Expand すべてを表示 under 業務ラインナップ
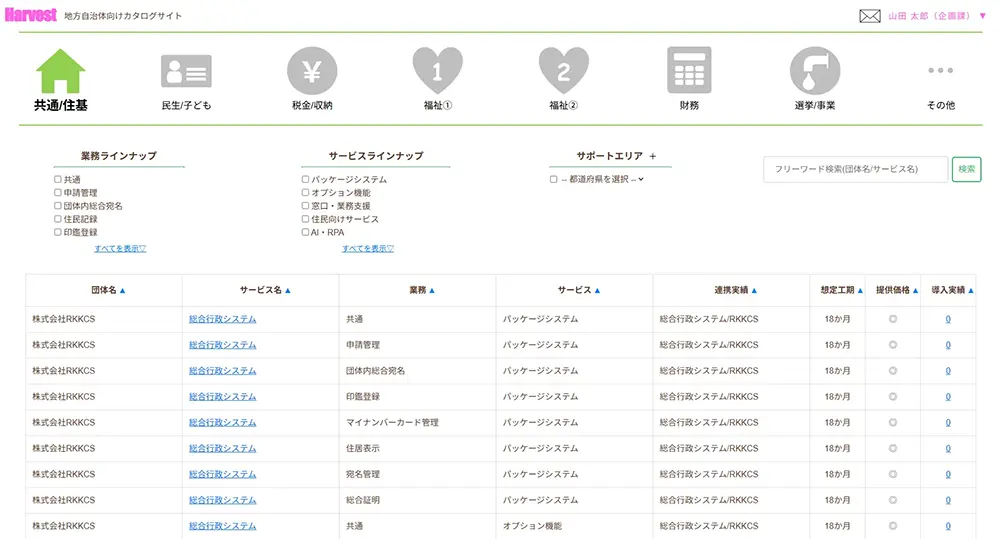Viewport: 1000px width, 539px height. point(120,249)
